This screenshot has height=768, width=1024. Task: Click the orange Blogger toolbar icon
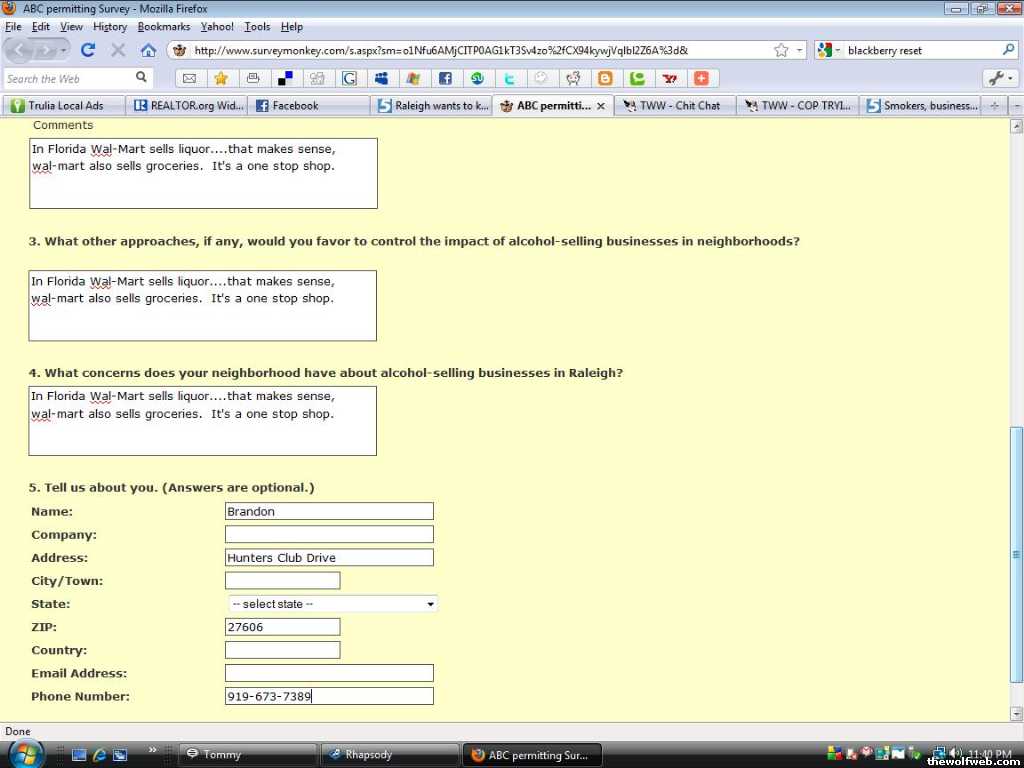605,78
